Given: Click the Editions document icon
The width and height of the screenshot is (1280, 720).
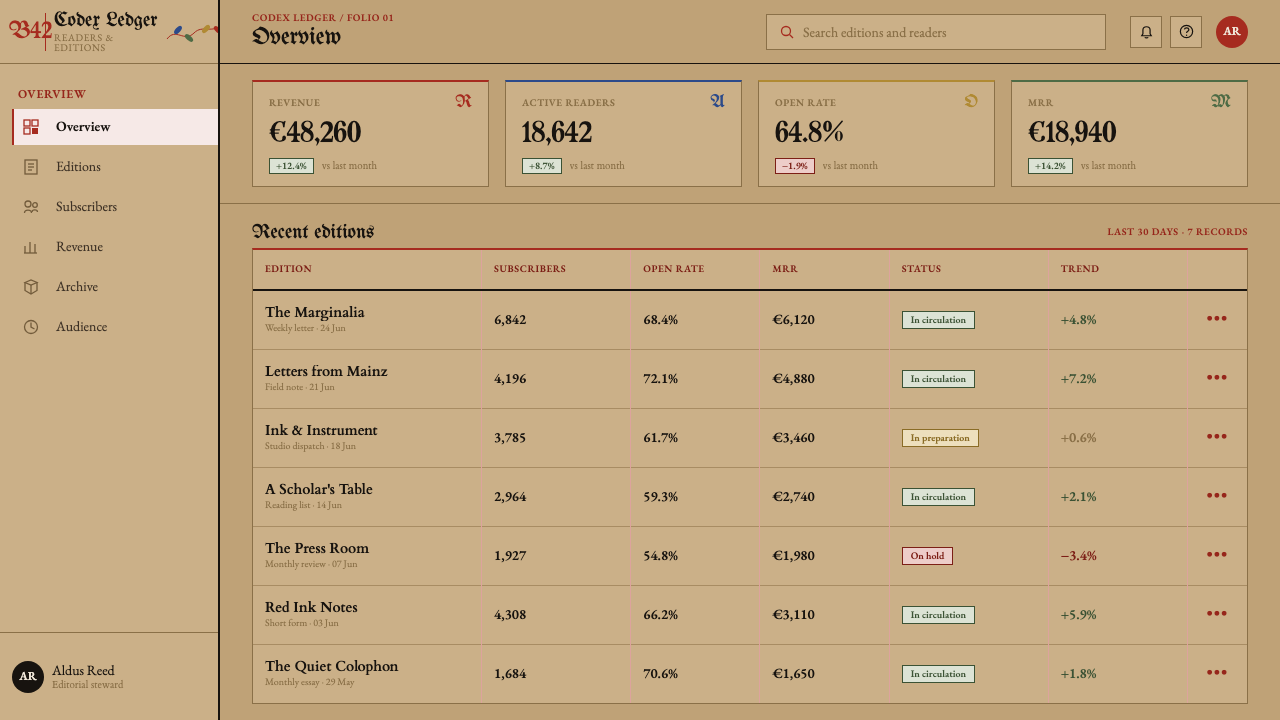Looking at the screenshot, I should 31,167.
